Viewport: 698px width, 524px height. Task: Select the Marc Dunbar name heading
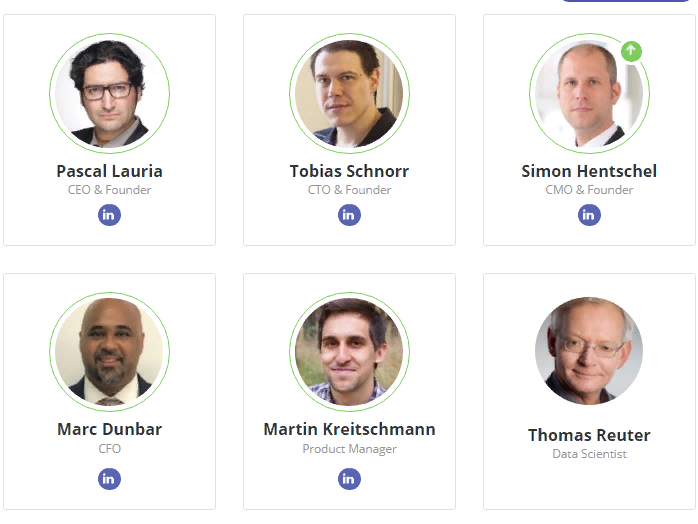point(110,430)
